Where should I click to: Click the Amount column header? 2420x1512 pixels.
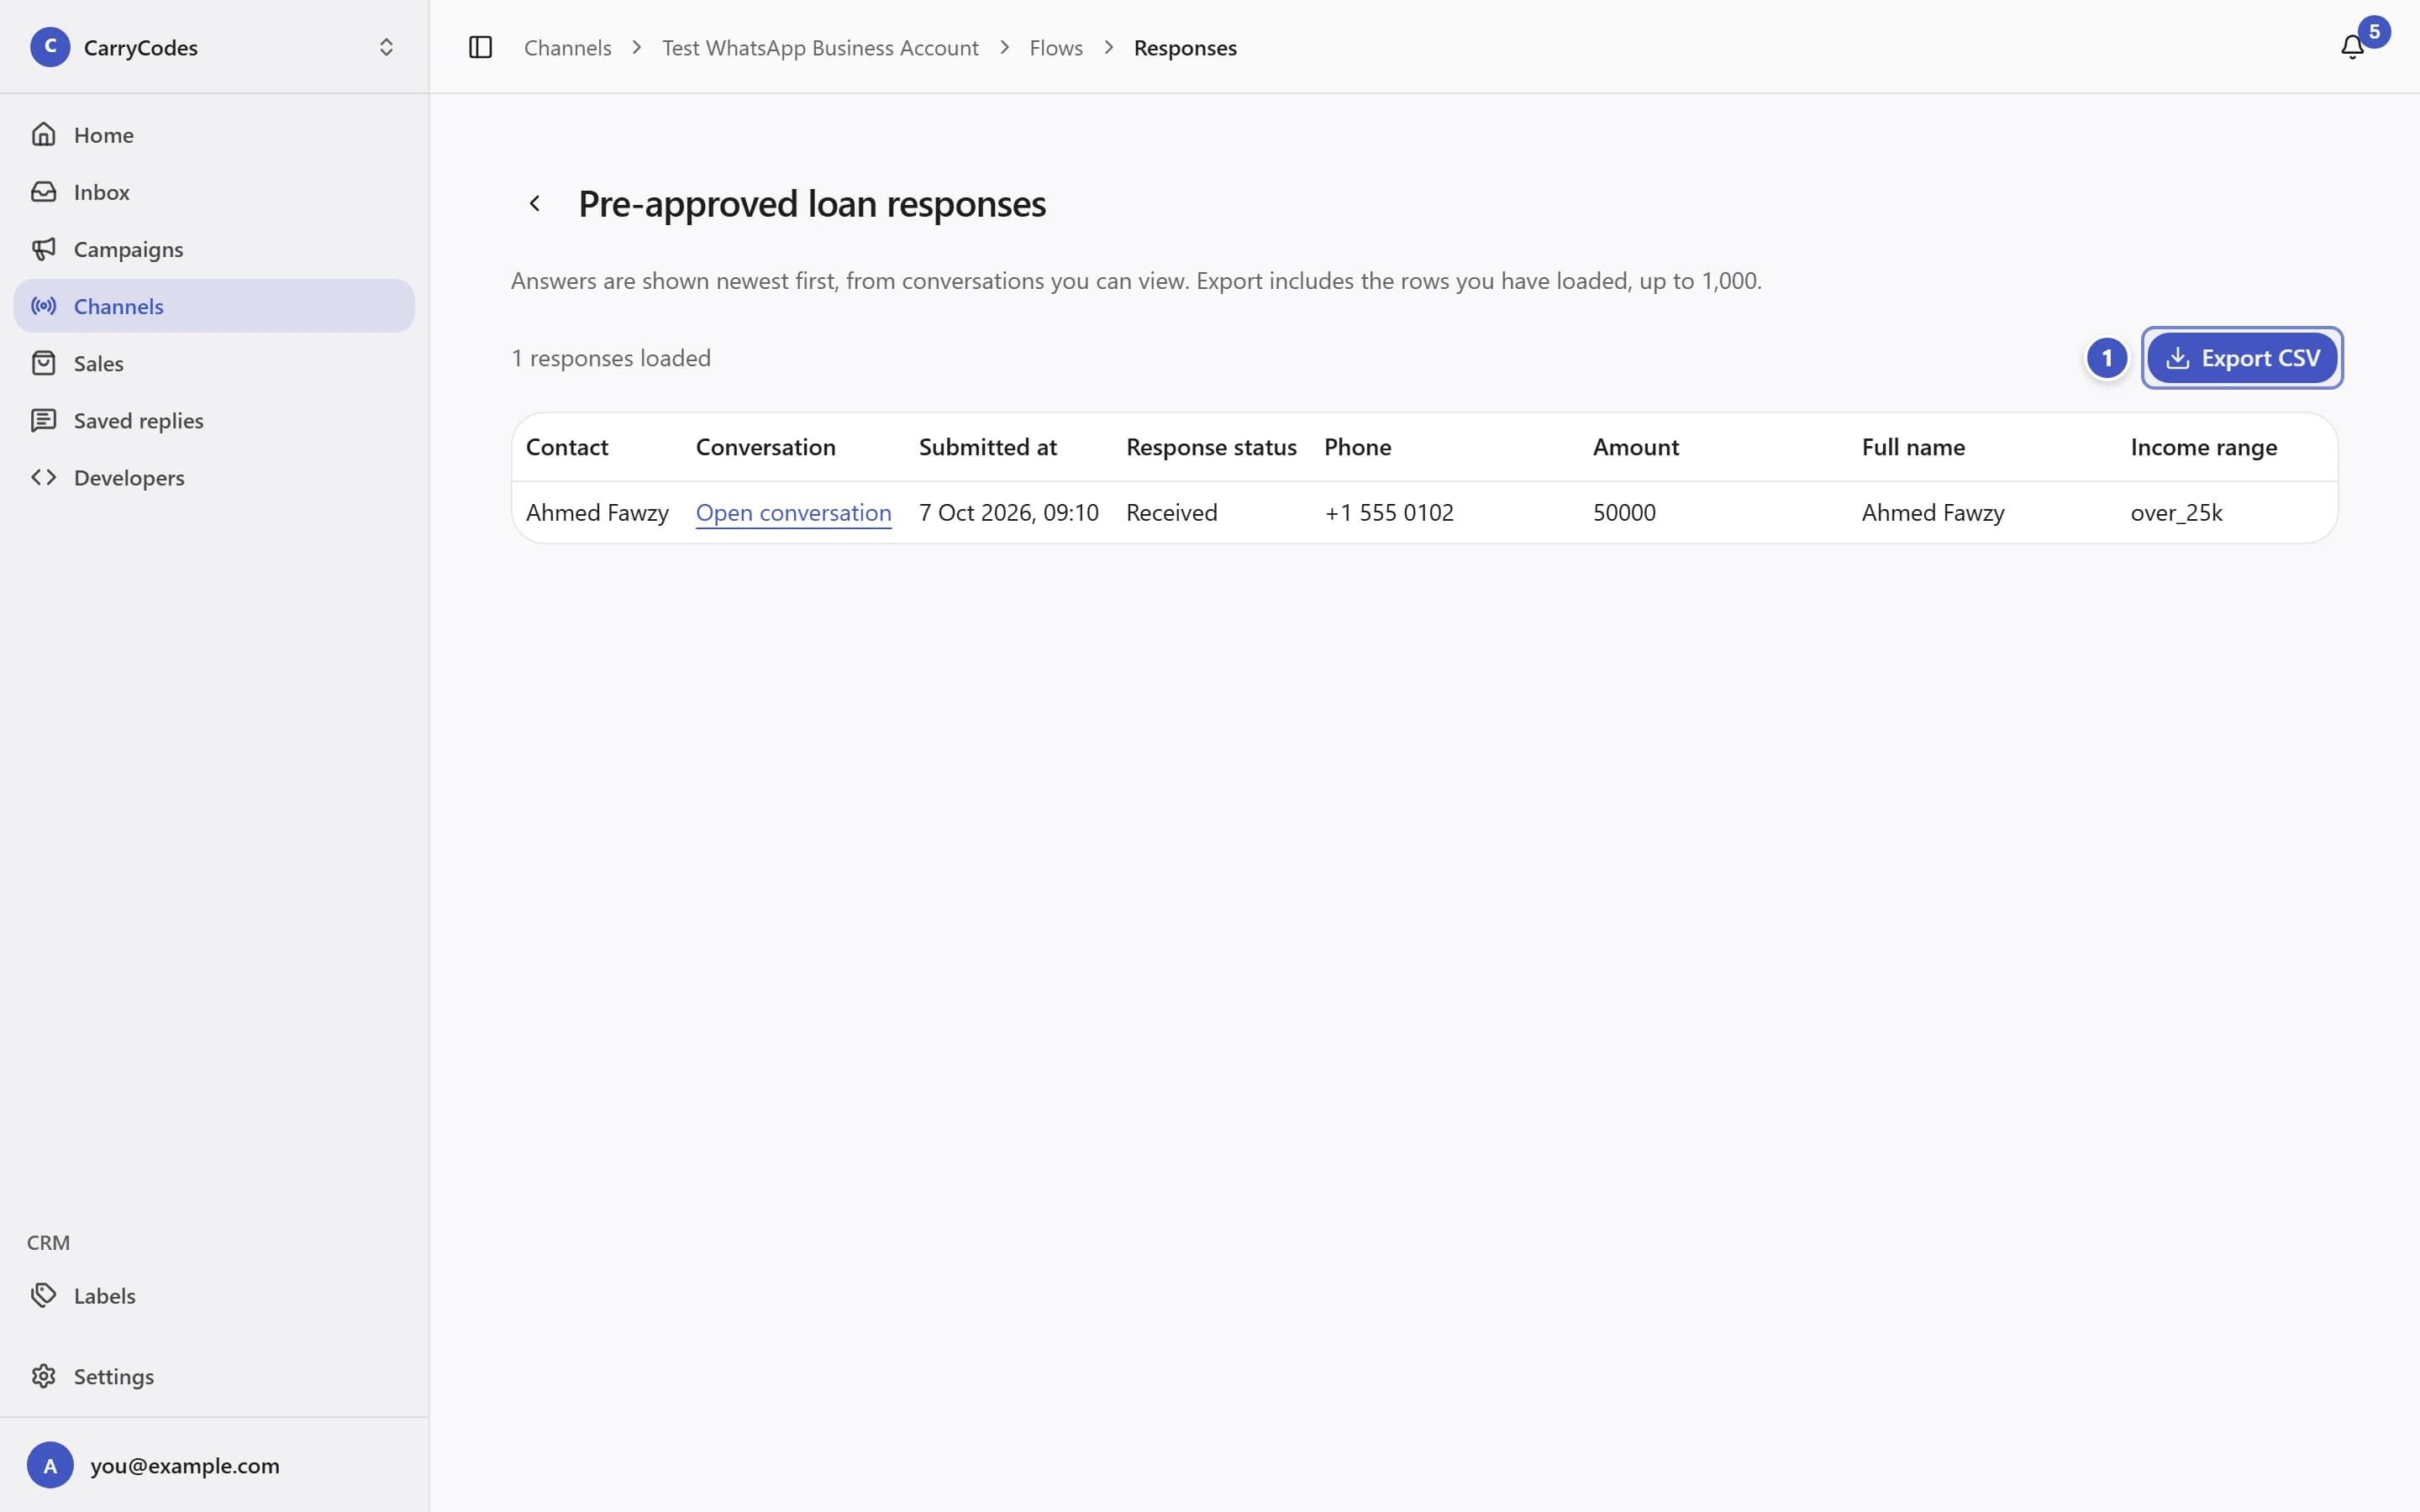tap(1635, 447)
